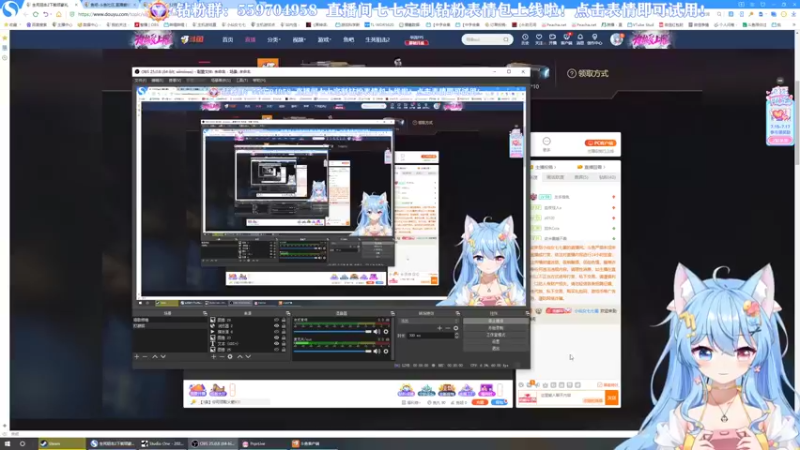
Task: Open source properties gear in Sources panel
Action: (230, 357)
